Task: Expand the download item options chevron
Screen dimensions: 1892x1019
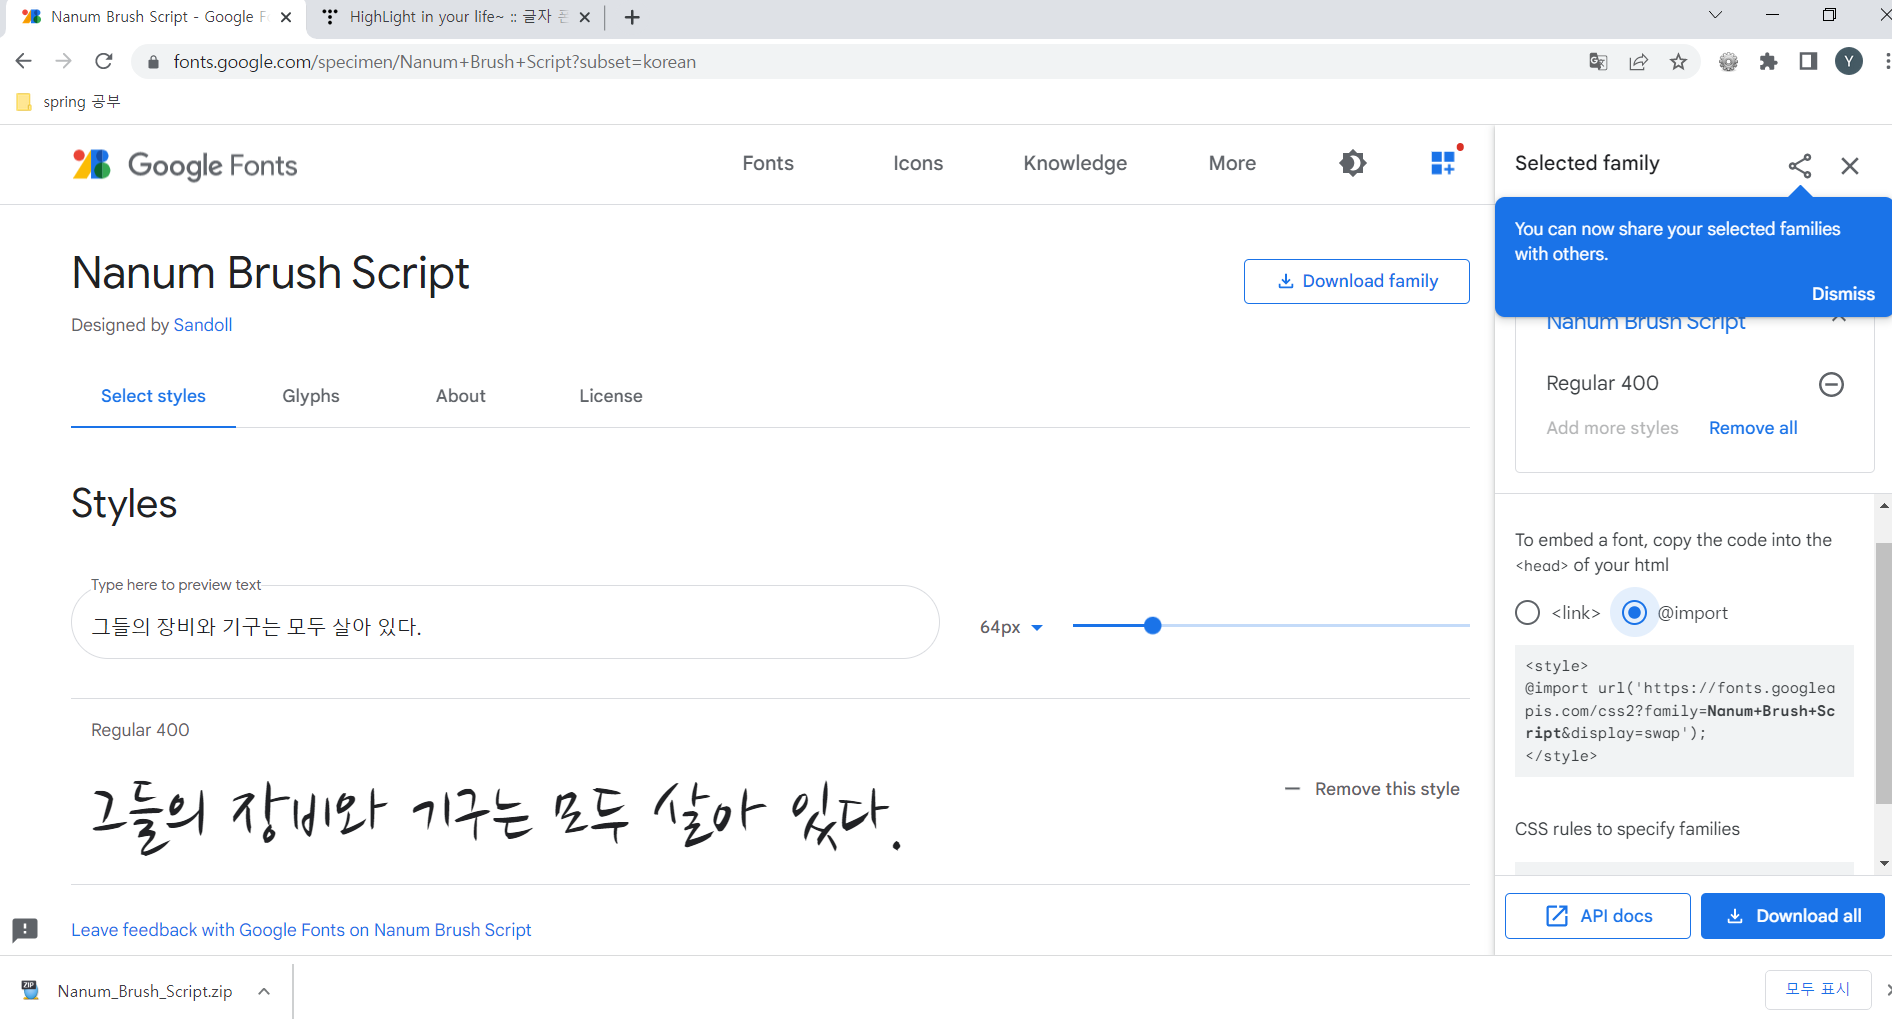Action: (264, 991)
